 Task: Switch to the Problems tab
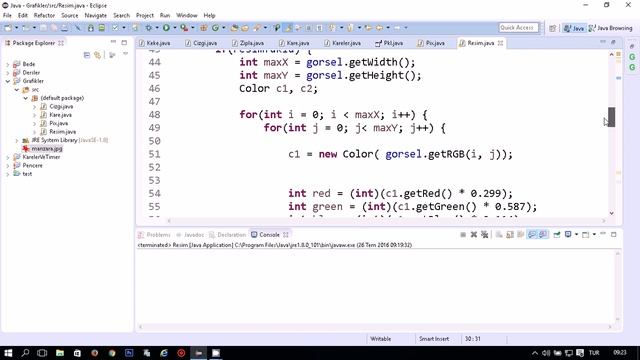click(154, 235)
